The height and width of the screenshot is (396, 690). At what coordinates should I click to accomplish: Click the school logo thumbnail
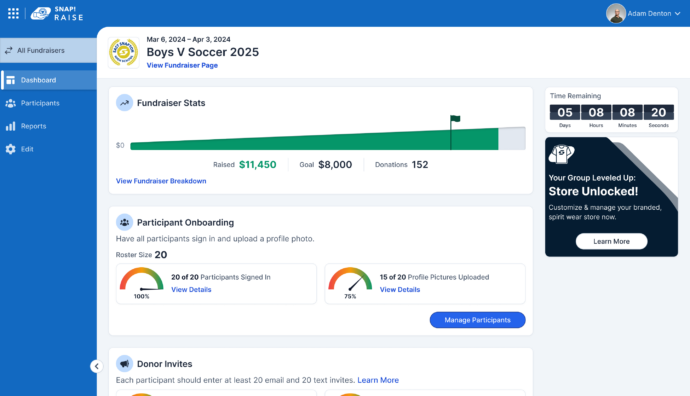coord(124,52)
